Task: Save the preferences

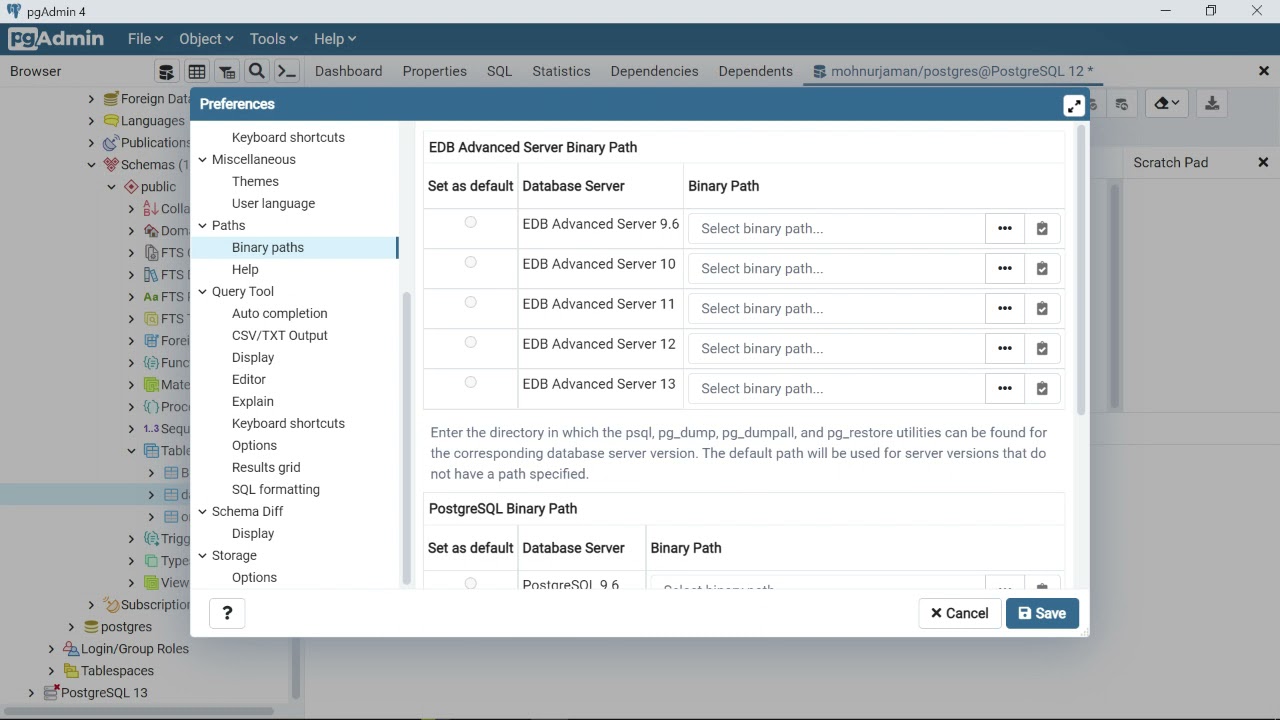Action: (x=1042, y=613)
